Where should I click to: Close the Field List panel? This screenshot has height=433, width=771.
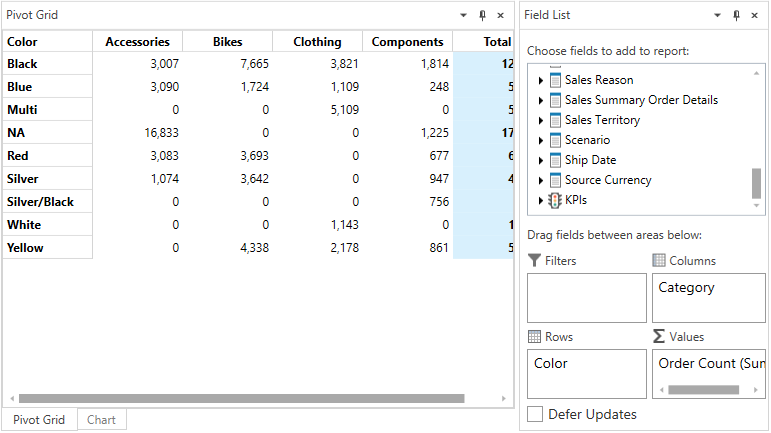(x=754, y=16)
